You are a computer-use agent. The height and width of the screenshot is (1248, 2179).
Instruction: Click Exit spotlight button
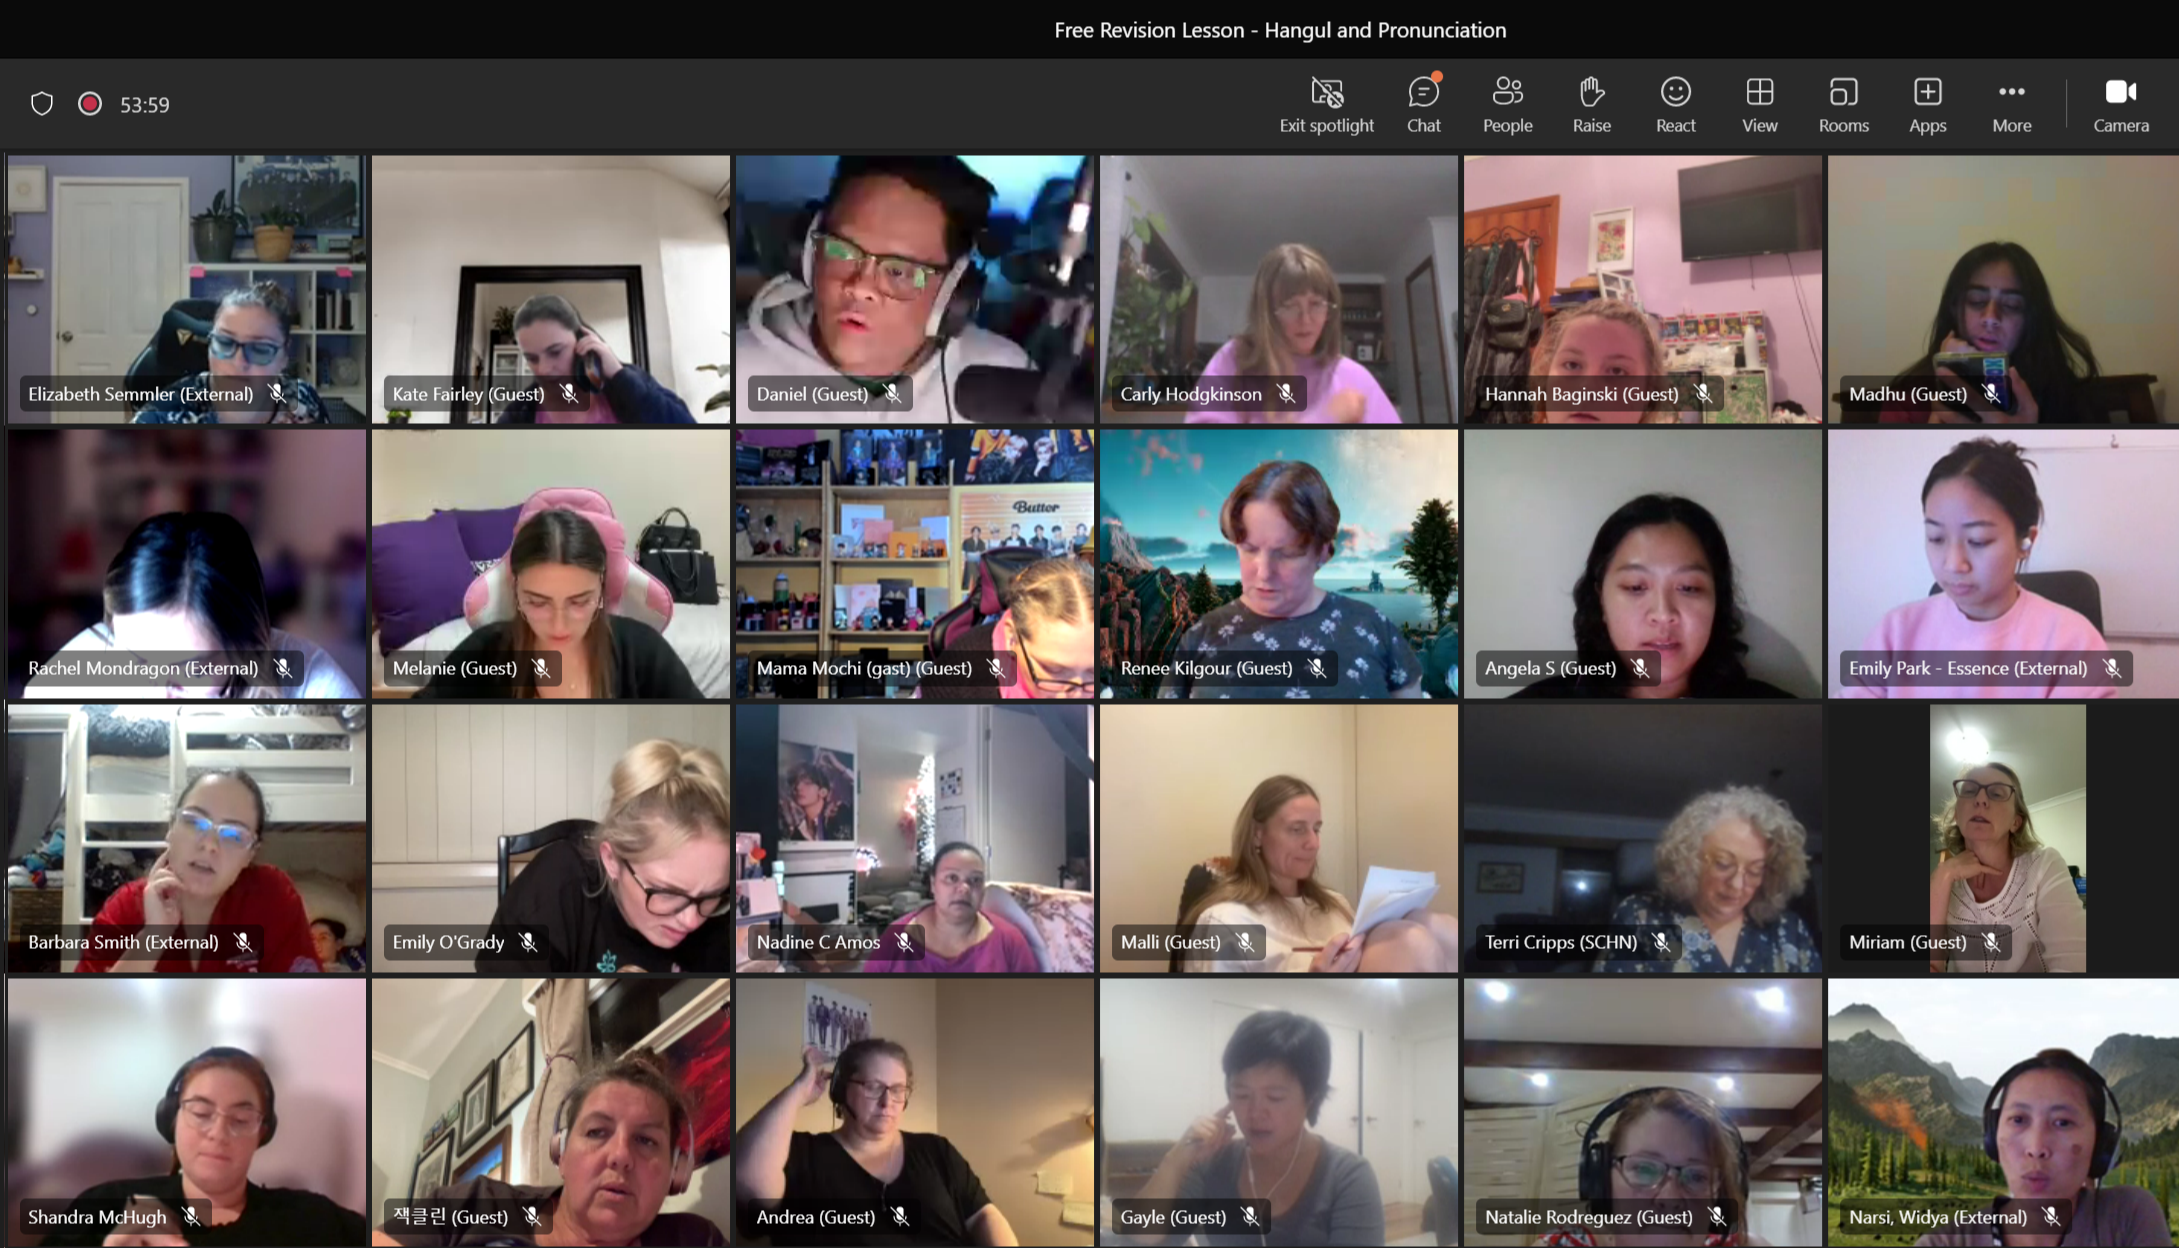point(1326,104)
